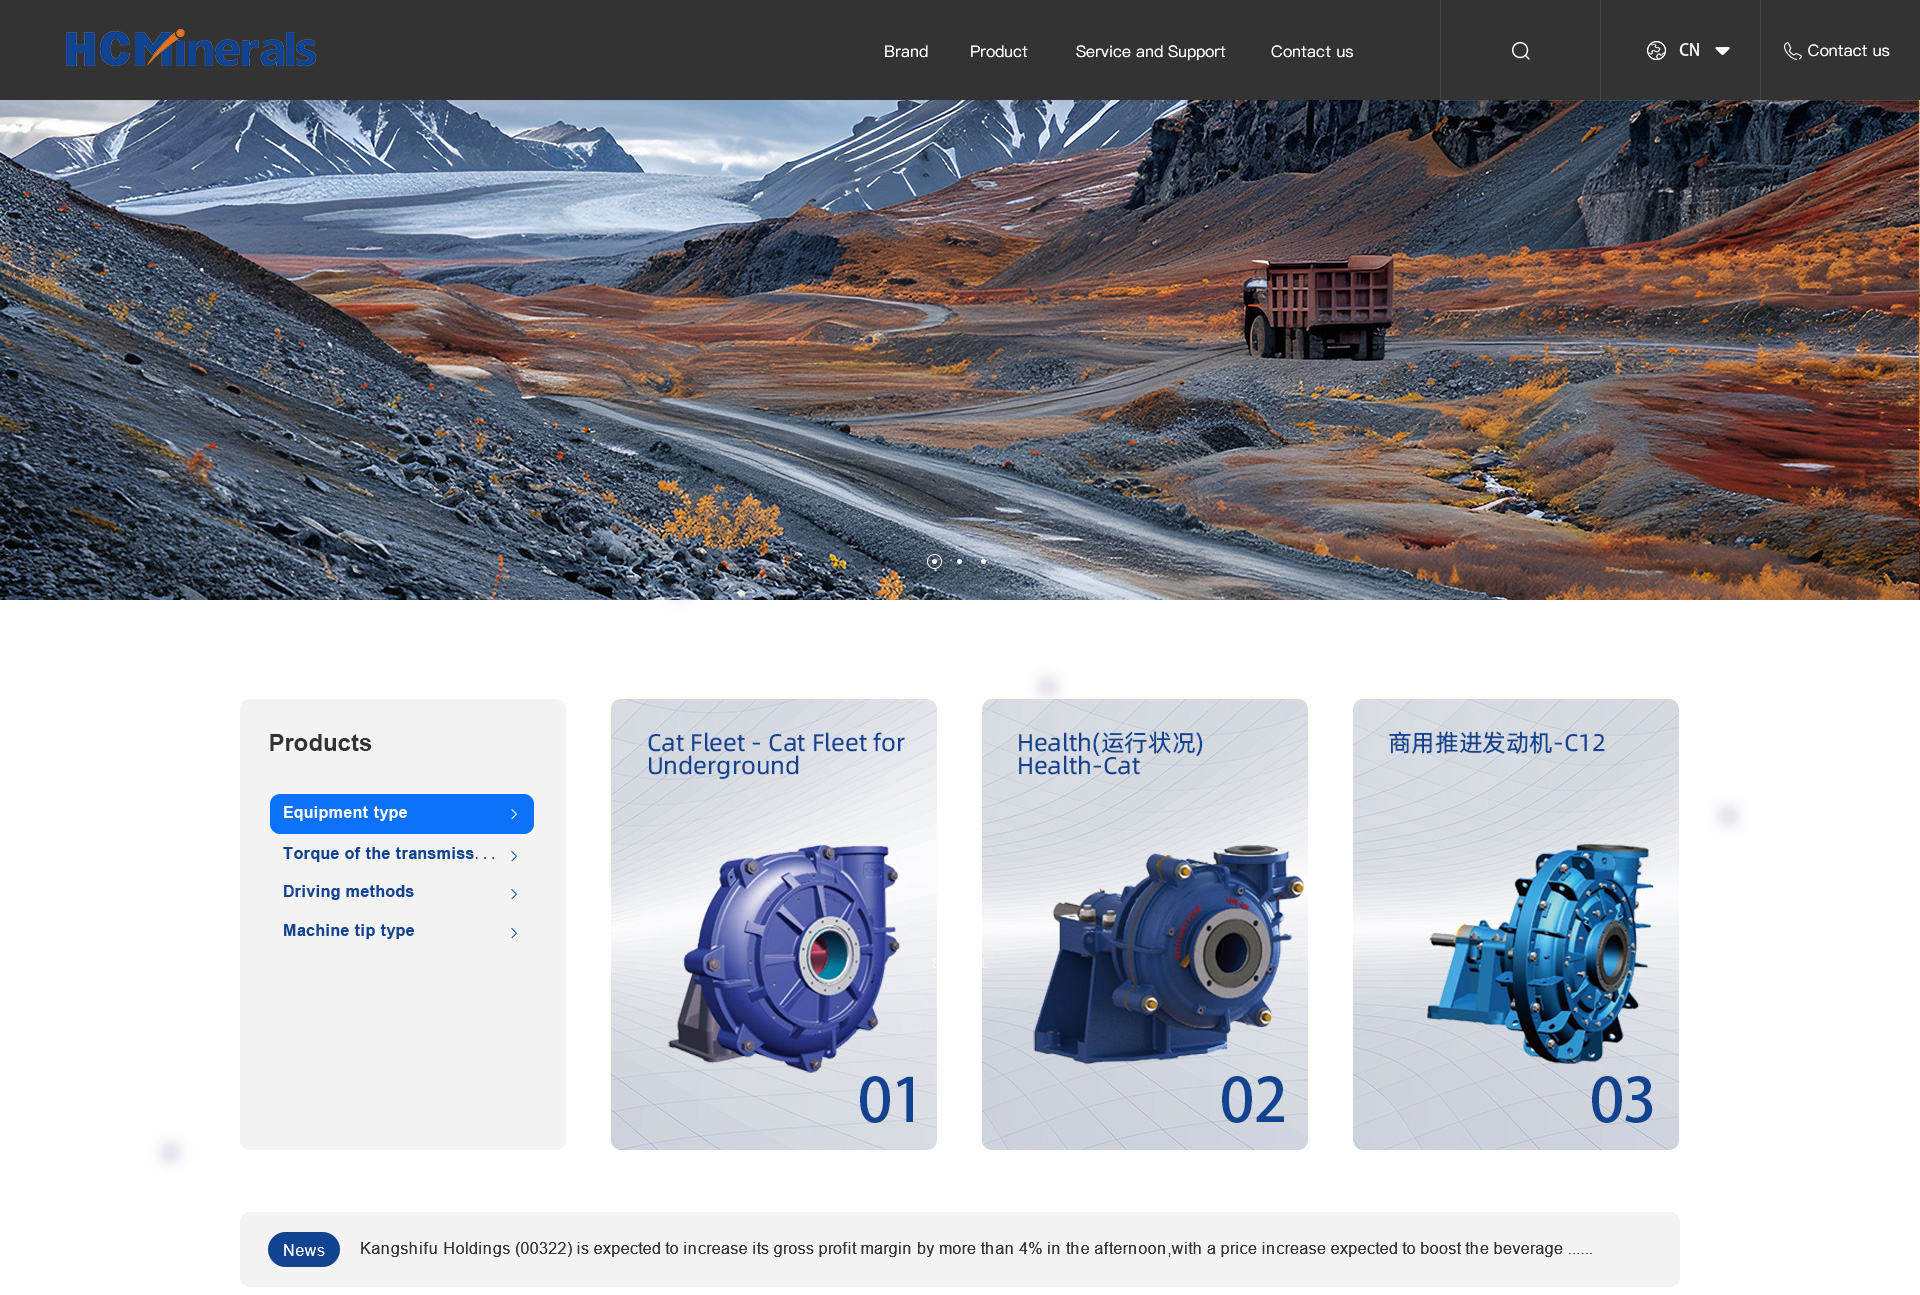Click the News badge button
Screen dimensions: 1920x1295
point(303,1250)
